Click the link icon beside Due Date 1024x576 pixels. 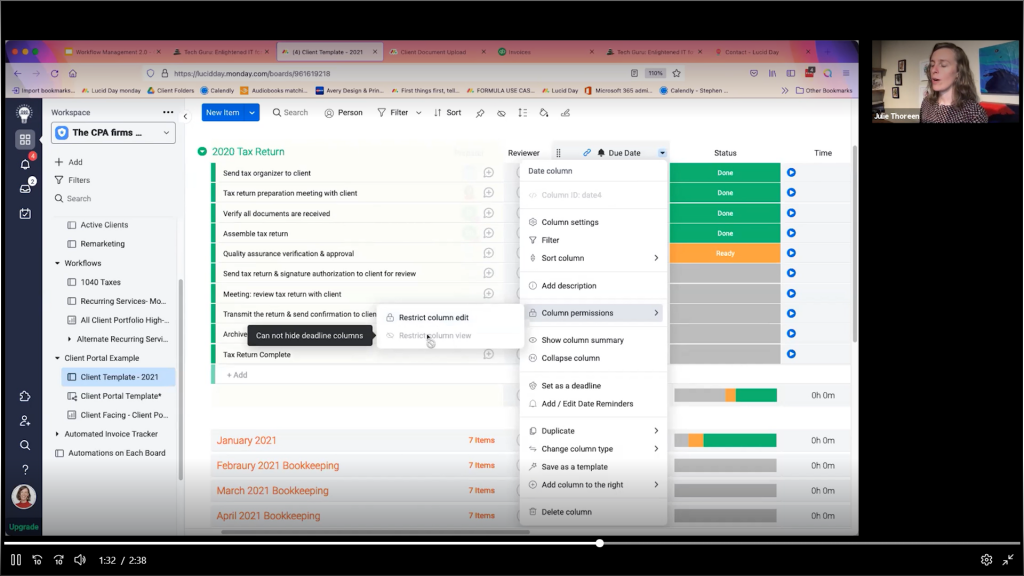[x=586, y=153]
